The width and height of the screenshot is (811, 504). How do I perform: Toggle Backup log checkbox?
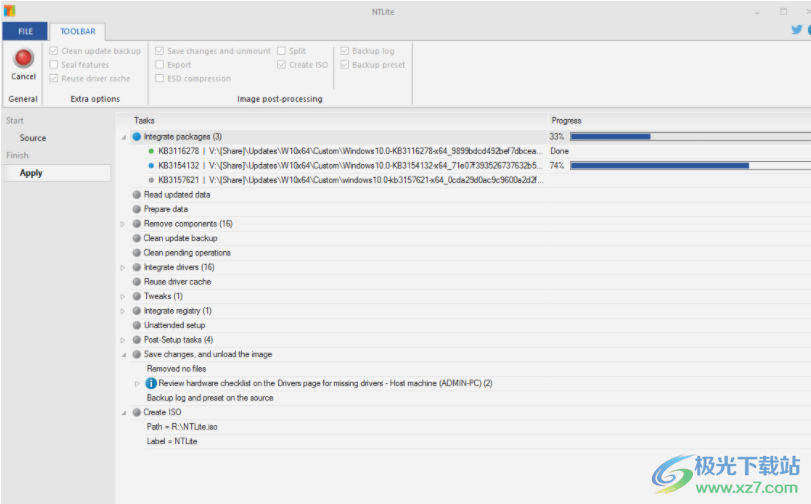tap(344, 51)
